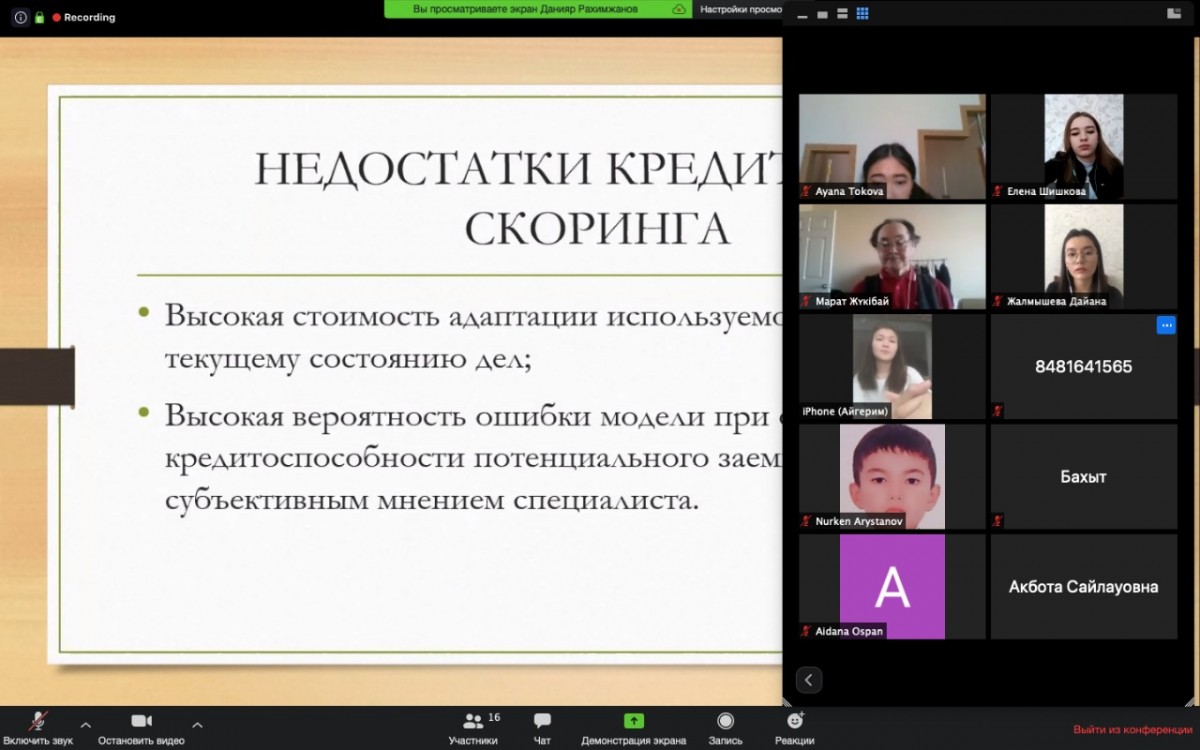The image size is (1200, 750).
Task: Go to previous page of video thumbnails
Action: [808, 680]
